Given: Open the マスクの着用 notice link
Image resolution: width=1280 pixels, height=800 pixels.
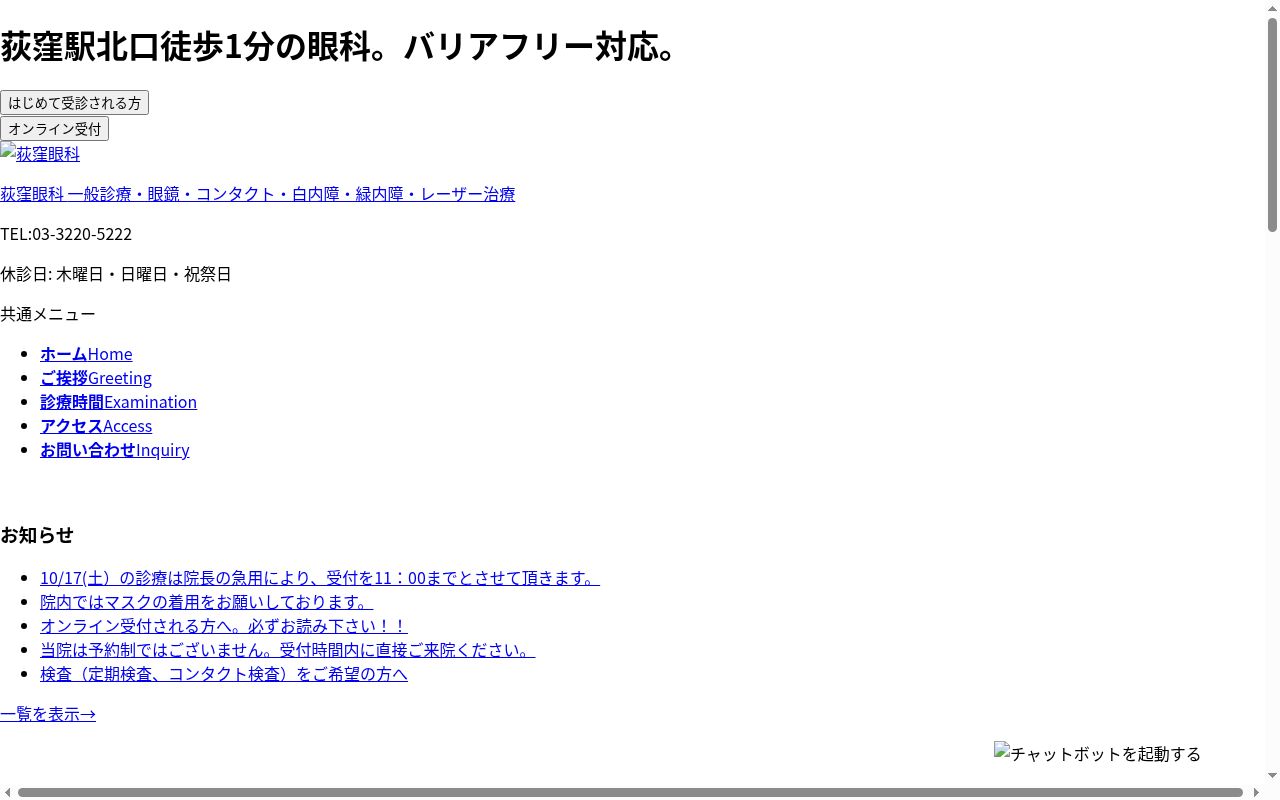Looking at the screenshot, I should [x=206, y=602].
